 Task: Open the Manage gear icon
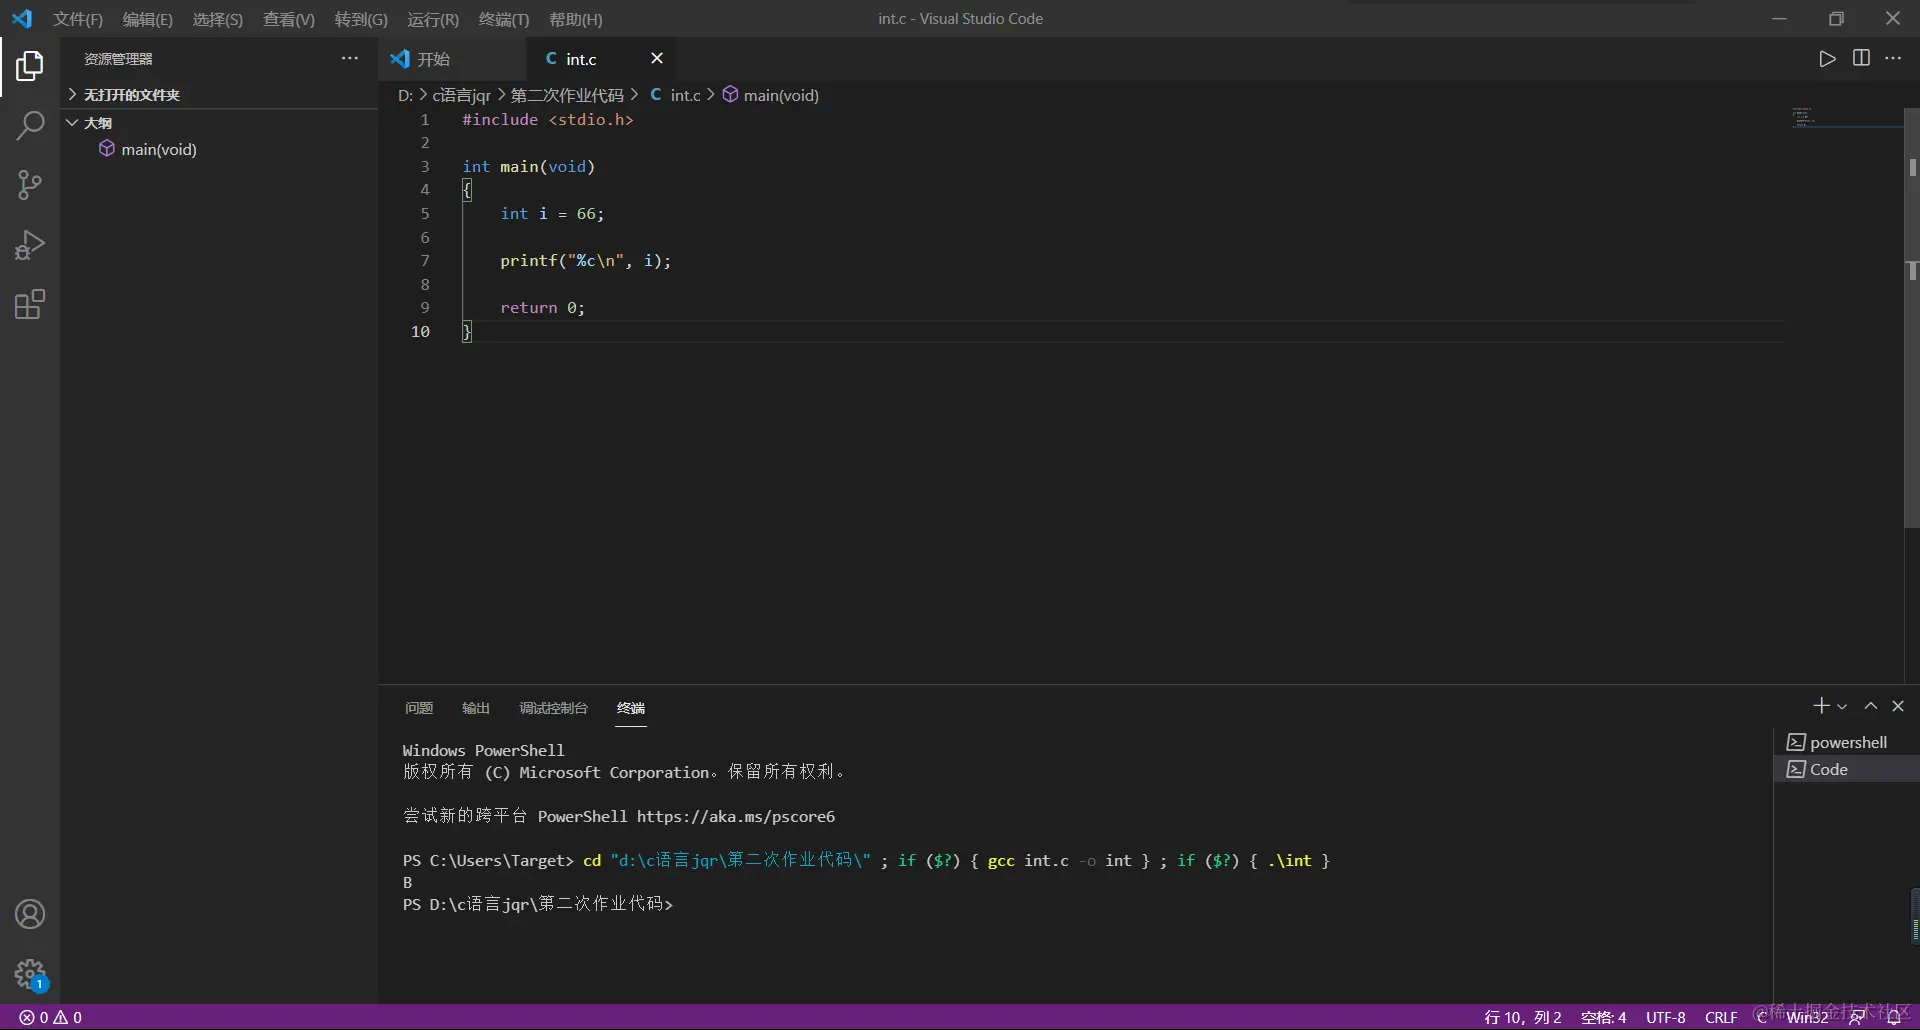coord(30,974)
